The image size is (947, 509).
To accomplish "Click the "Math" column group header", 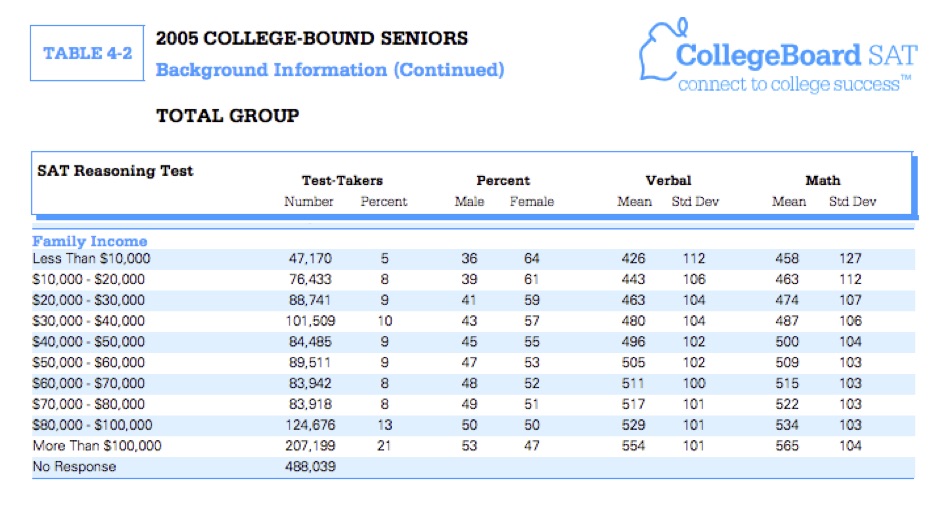I will click(823, 180).
